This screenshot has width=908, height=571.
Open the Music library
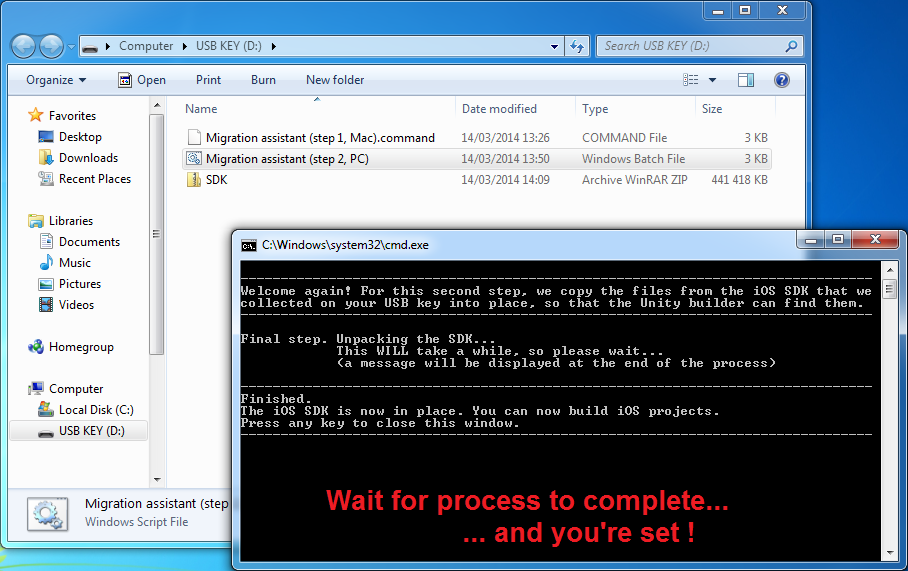click(x=75, y=263)
